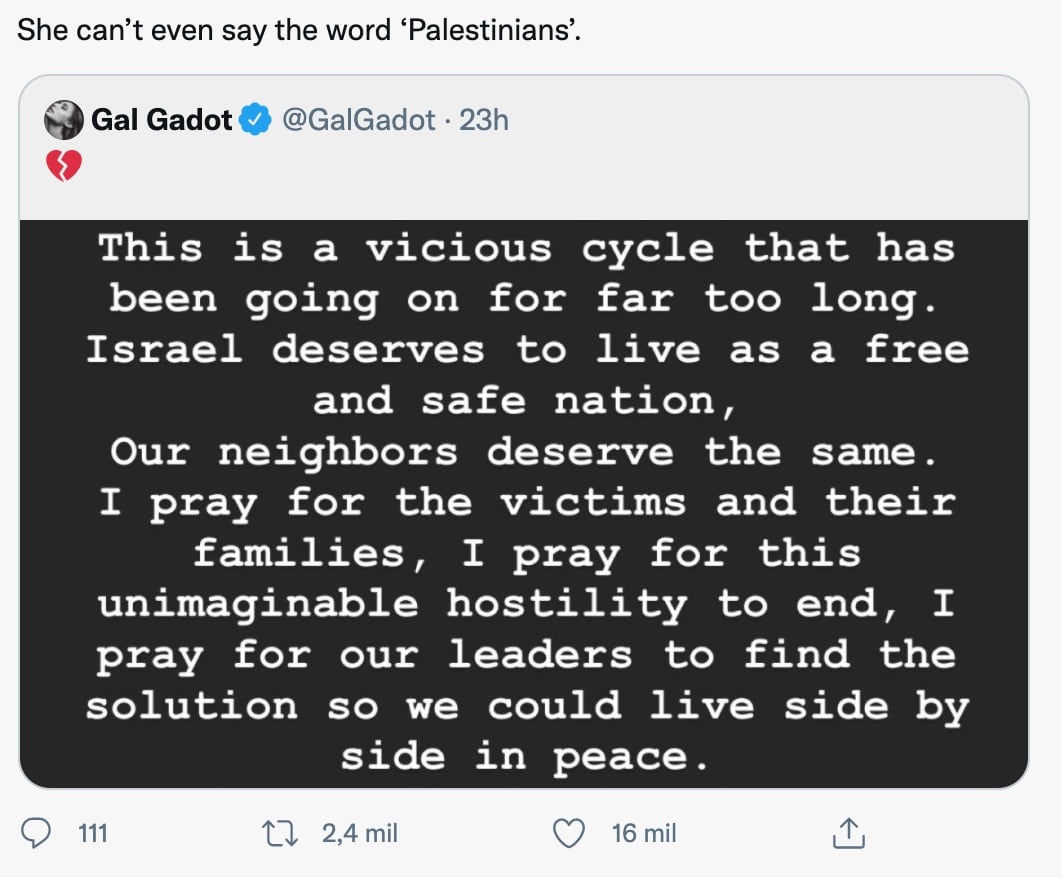Viewport: 1062px width, 886px height.
Task: Click 'Our neighbors deserve the same' line
Action: click(x=524, y=452)
